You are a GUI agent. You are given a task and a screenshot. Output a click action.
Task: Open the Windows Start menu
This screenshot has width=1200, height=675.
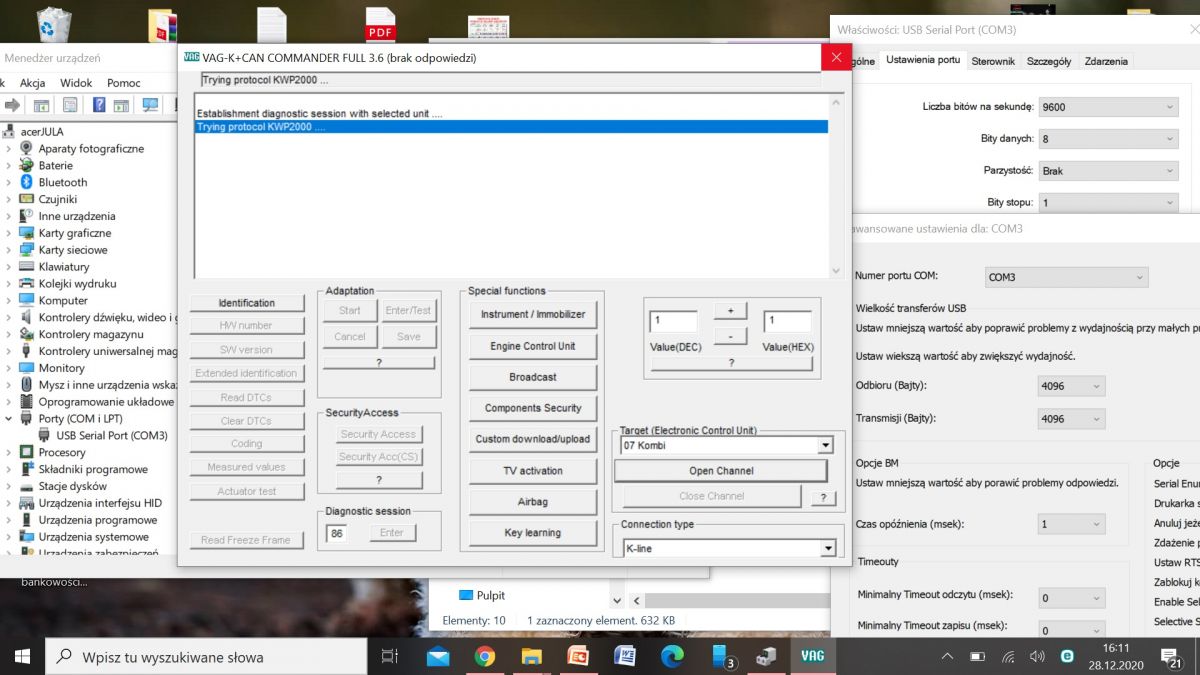pos(22,656)
